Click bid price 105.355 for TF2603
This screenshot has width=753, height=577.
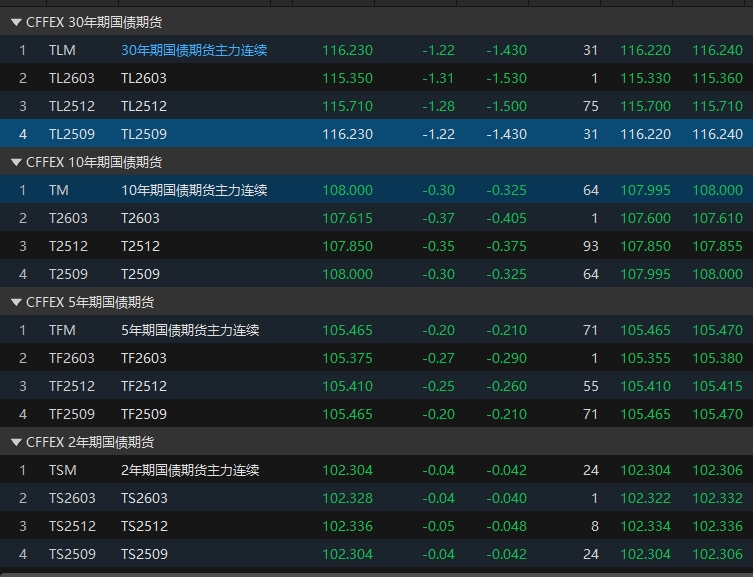(645, 358)
